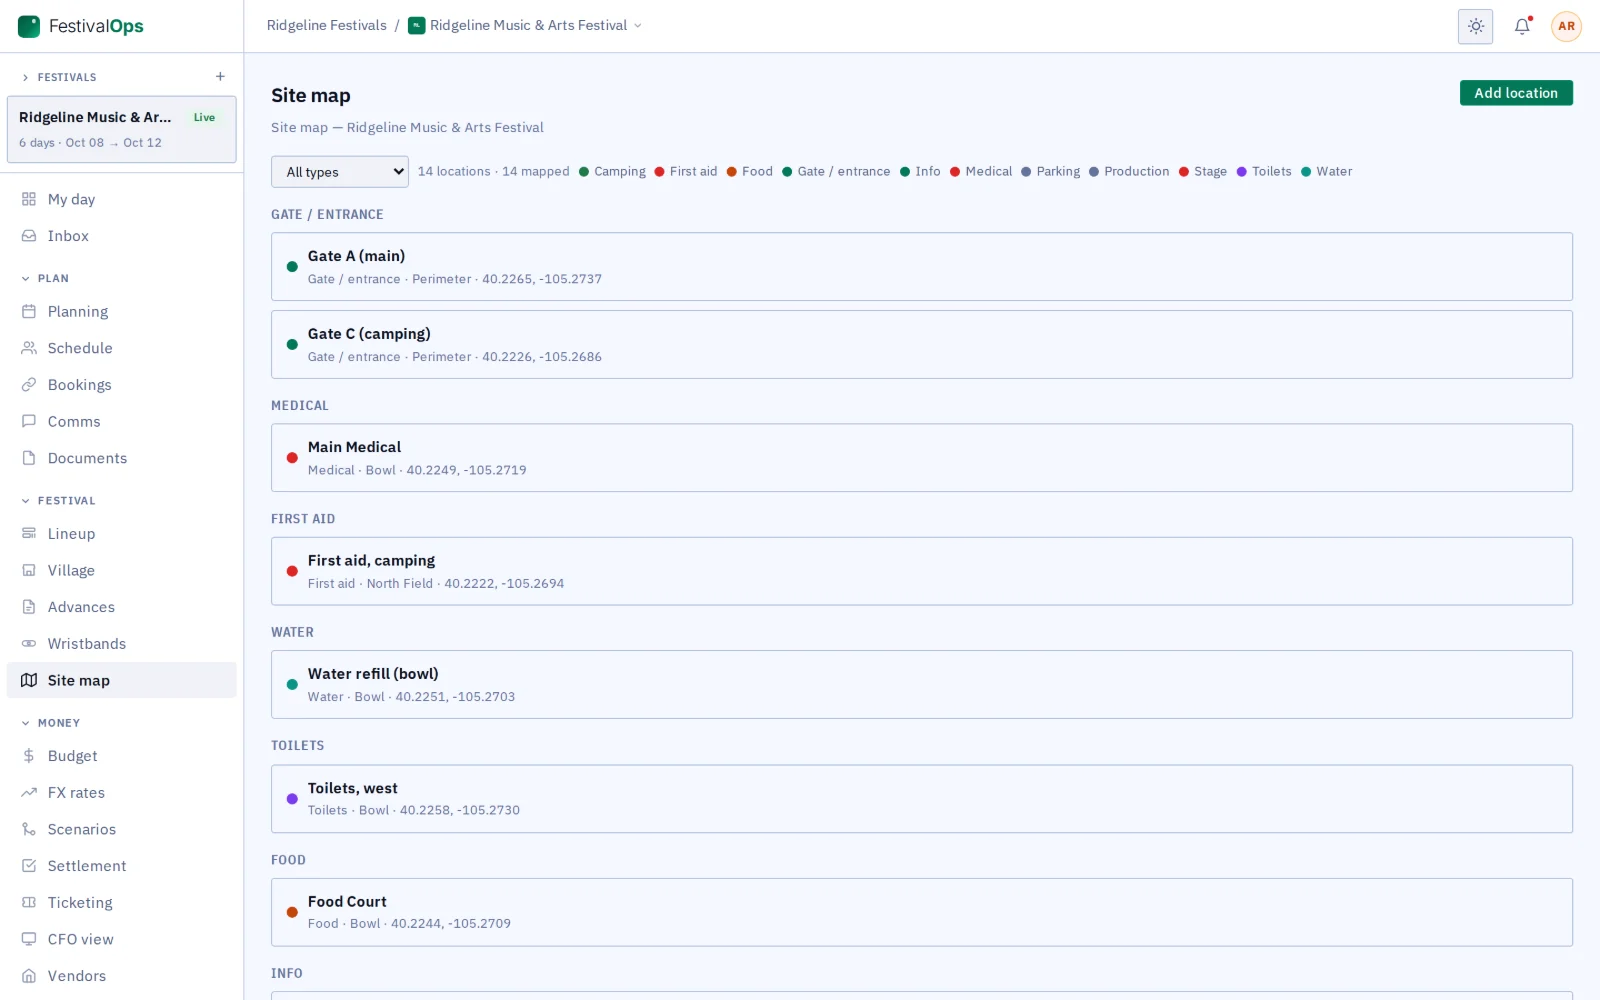Open Vendors in the sidebar

pos(122,976)
